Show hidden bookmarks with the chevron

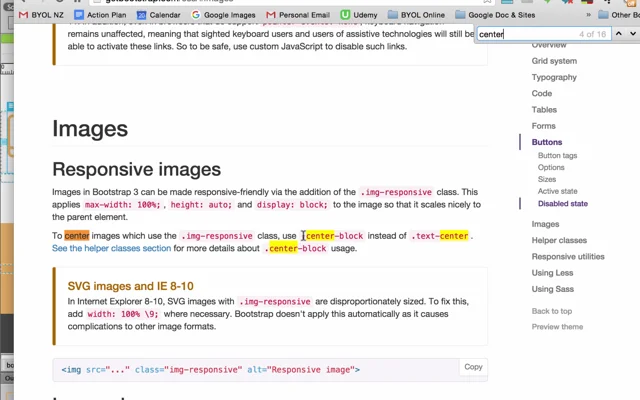[x=588, y=15]
